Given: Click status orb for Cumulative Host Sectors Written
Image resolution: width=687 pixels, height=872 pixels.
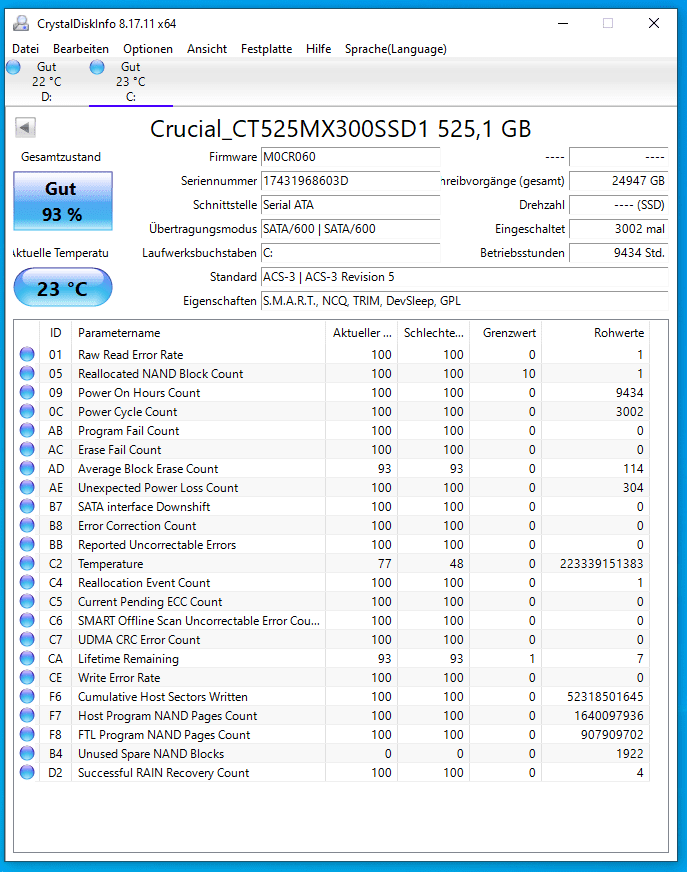Looking at the screenshot, I should pyautogui.click(x=27, y=696).
